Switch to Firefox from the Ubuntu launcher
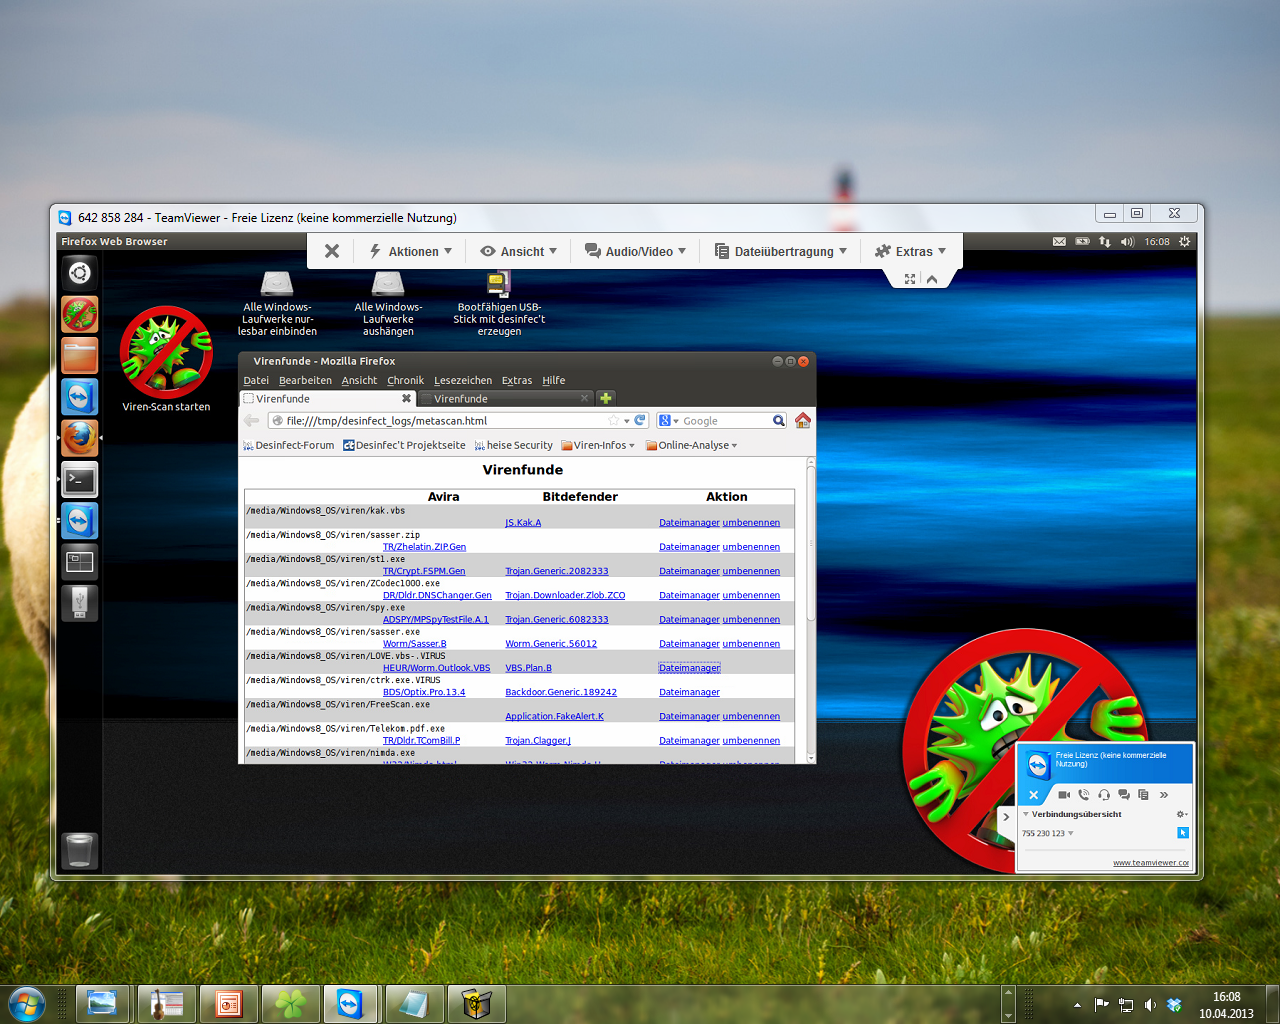Viewport: 1280px width, 1024px height. [80, 438]
